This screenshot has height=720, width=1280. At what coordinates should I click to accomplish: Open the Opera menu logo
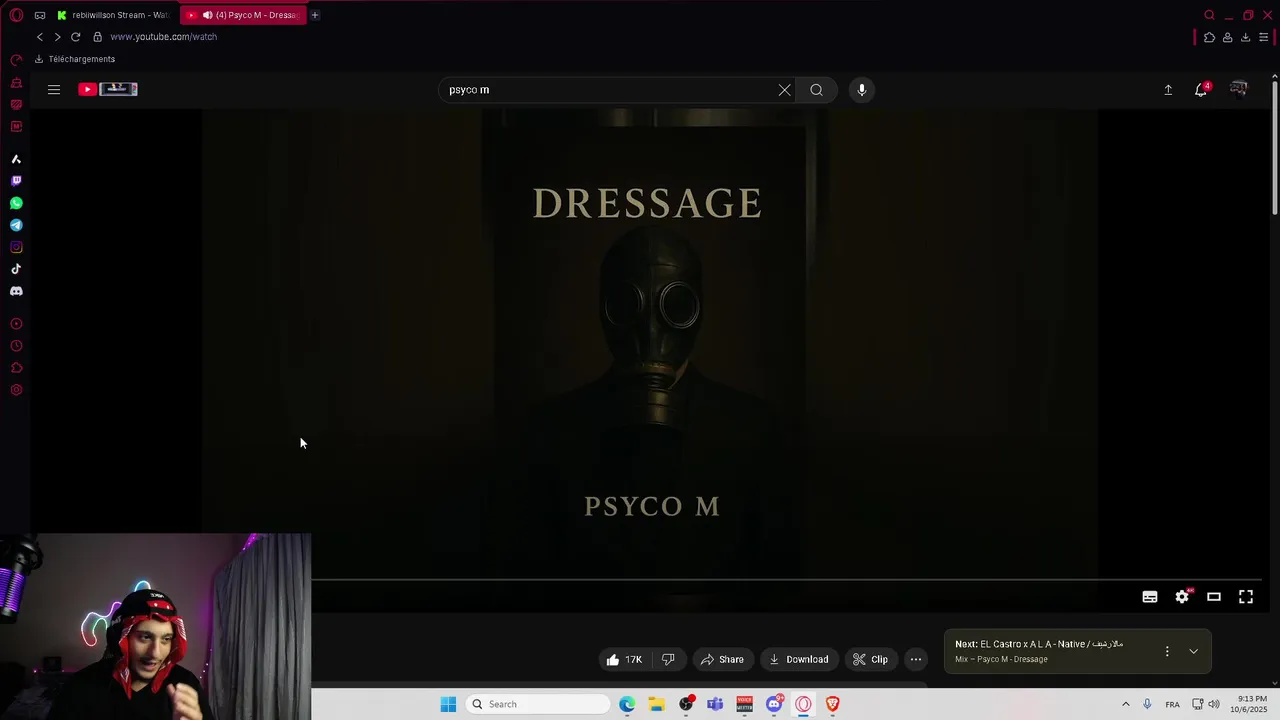coord(16,15)
